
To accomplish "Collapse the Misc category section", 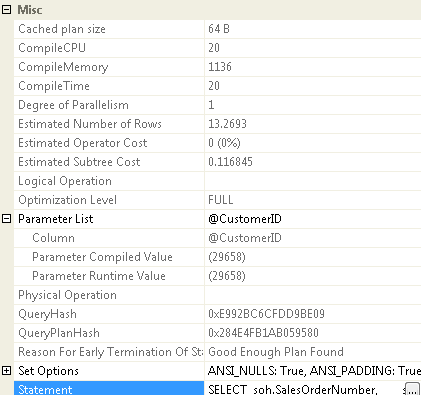I will click(6, 10).
